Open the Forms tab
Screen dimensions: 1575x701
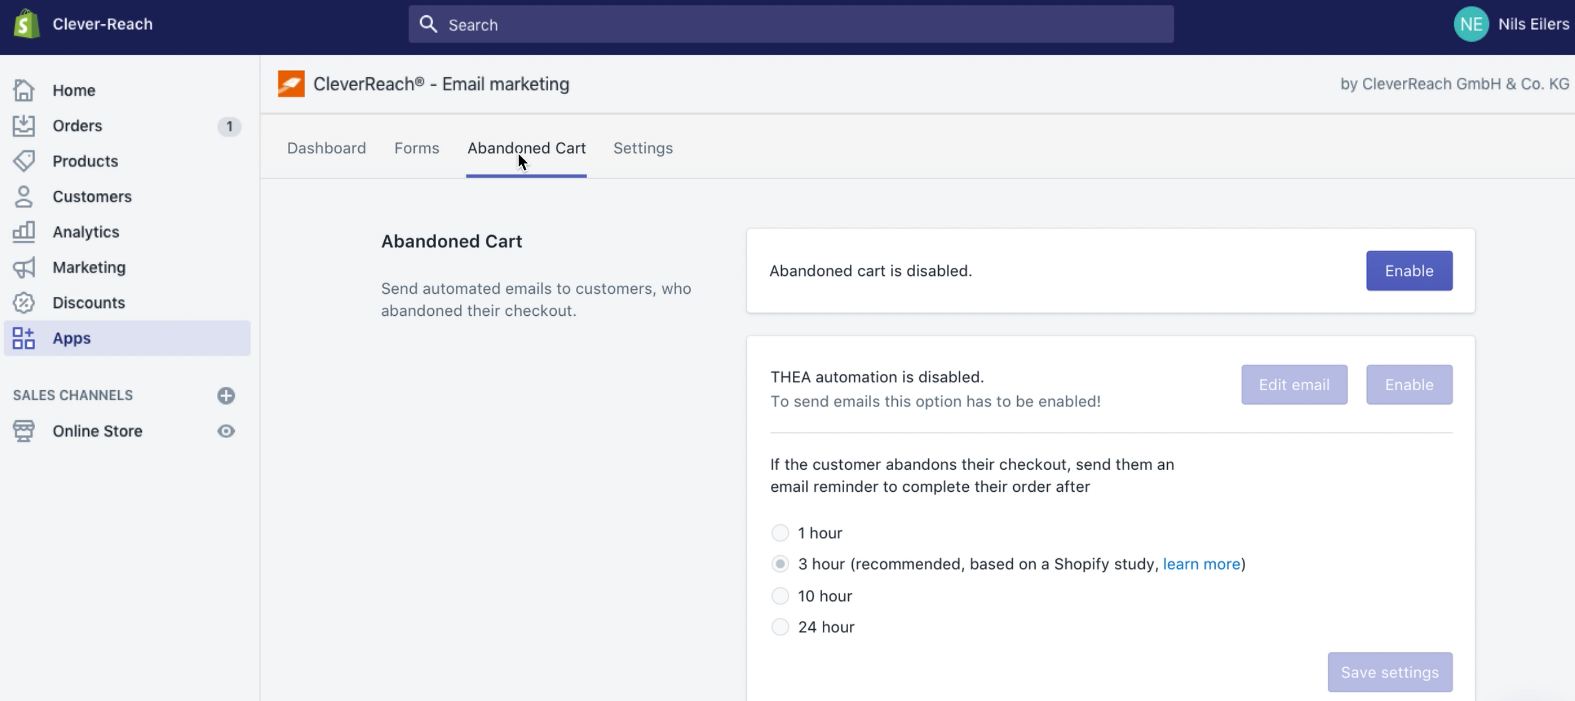416,148
